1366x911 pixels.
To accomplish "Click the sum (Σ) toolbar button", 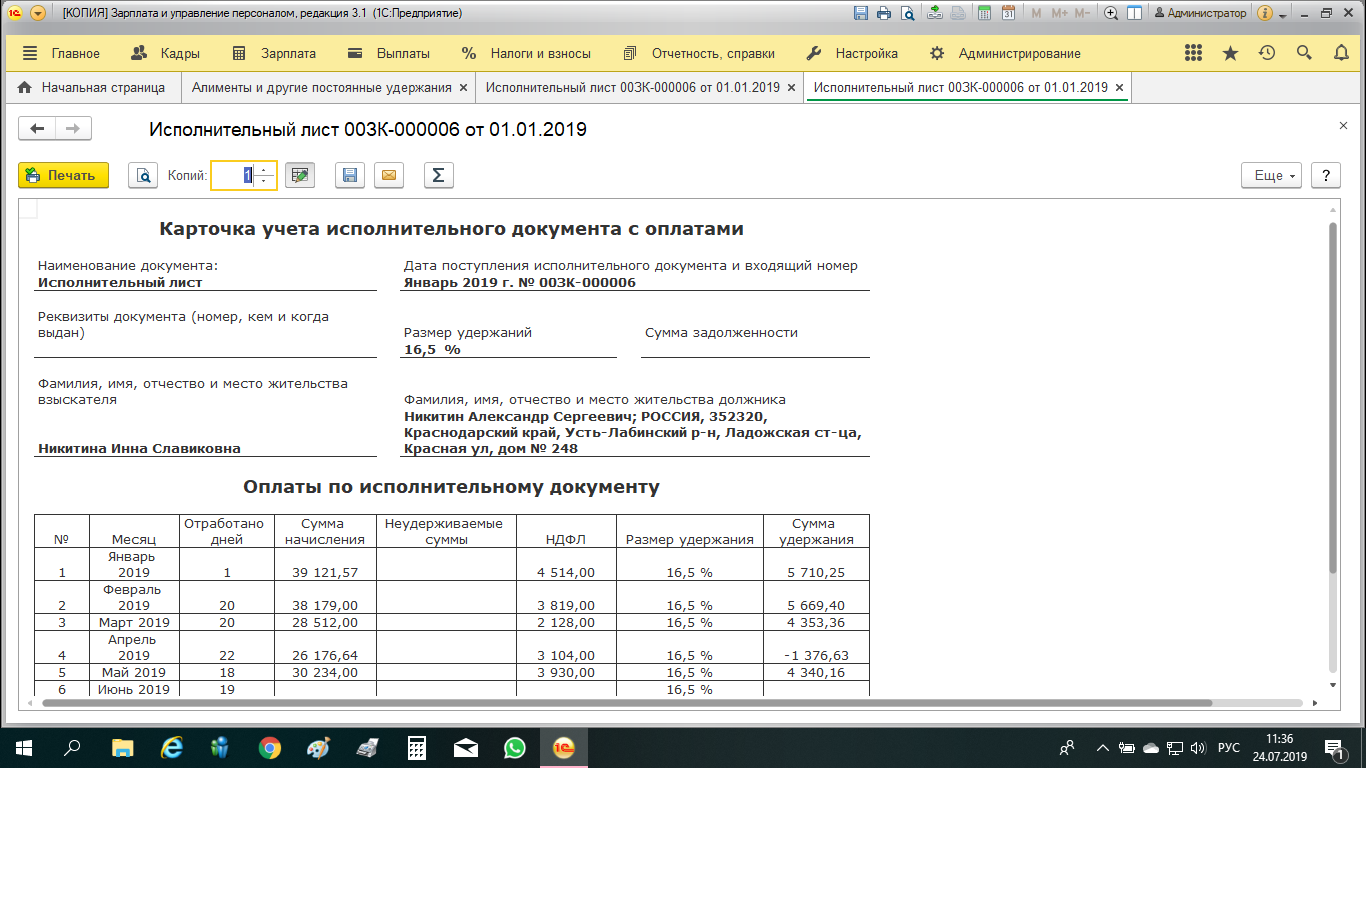I will (438, 176).
